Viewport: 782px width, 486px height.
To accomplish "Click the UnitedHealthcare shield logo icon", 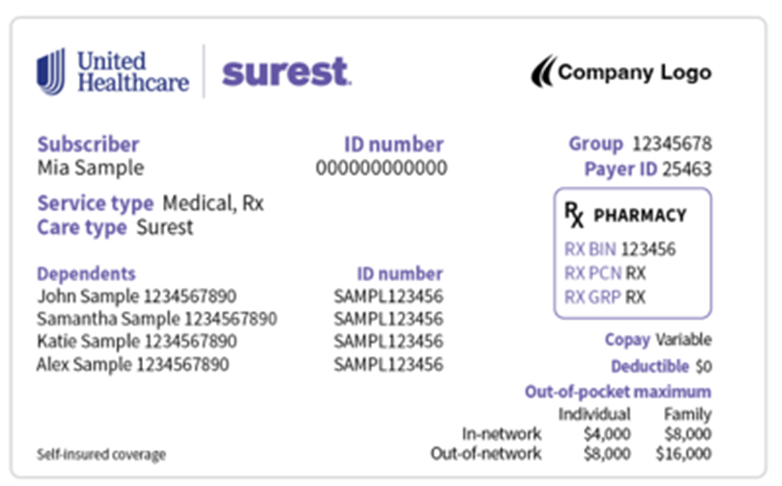I will (x=51, y=72).
